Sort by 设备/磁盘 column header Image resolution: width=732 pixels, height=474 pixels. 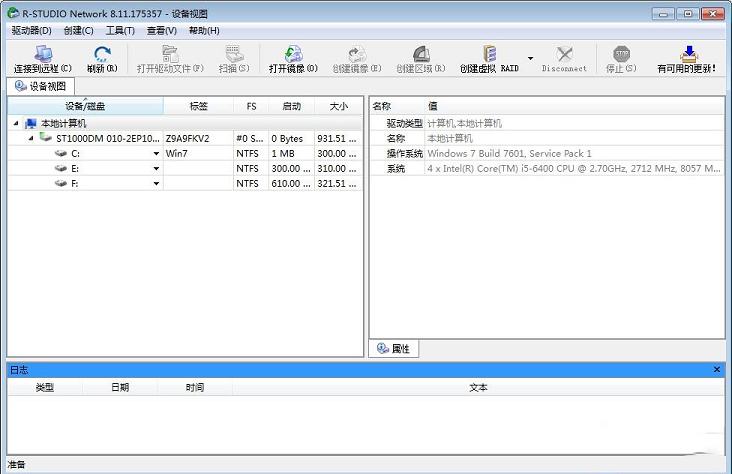[85, 106]
